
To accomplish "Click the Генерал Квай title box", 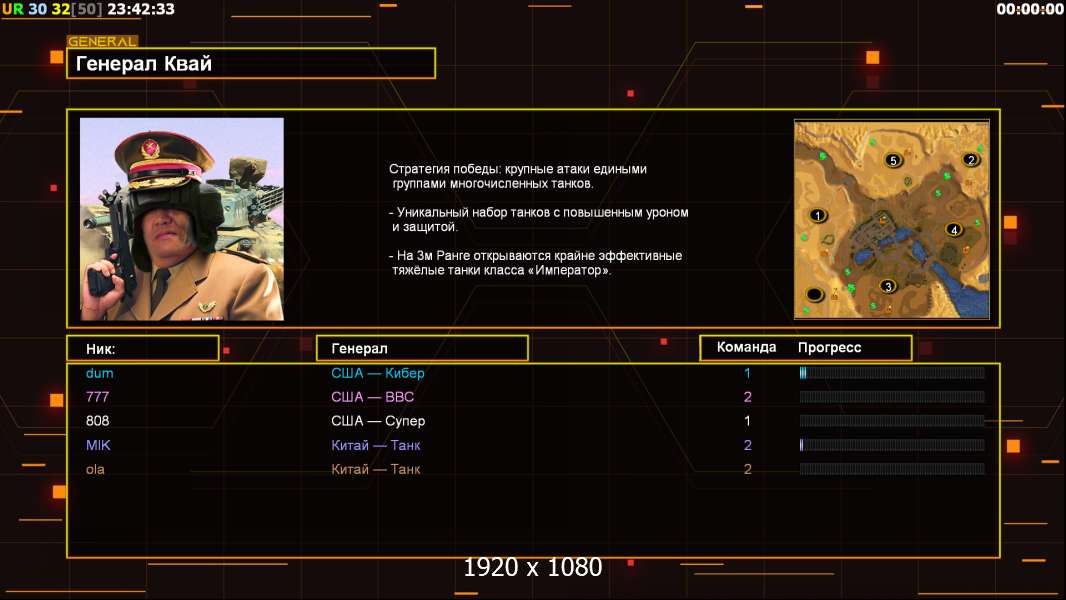I will pos(251,64).
